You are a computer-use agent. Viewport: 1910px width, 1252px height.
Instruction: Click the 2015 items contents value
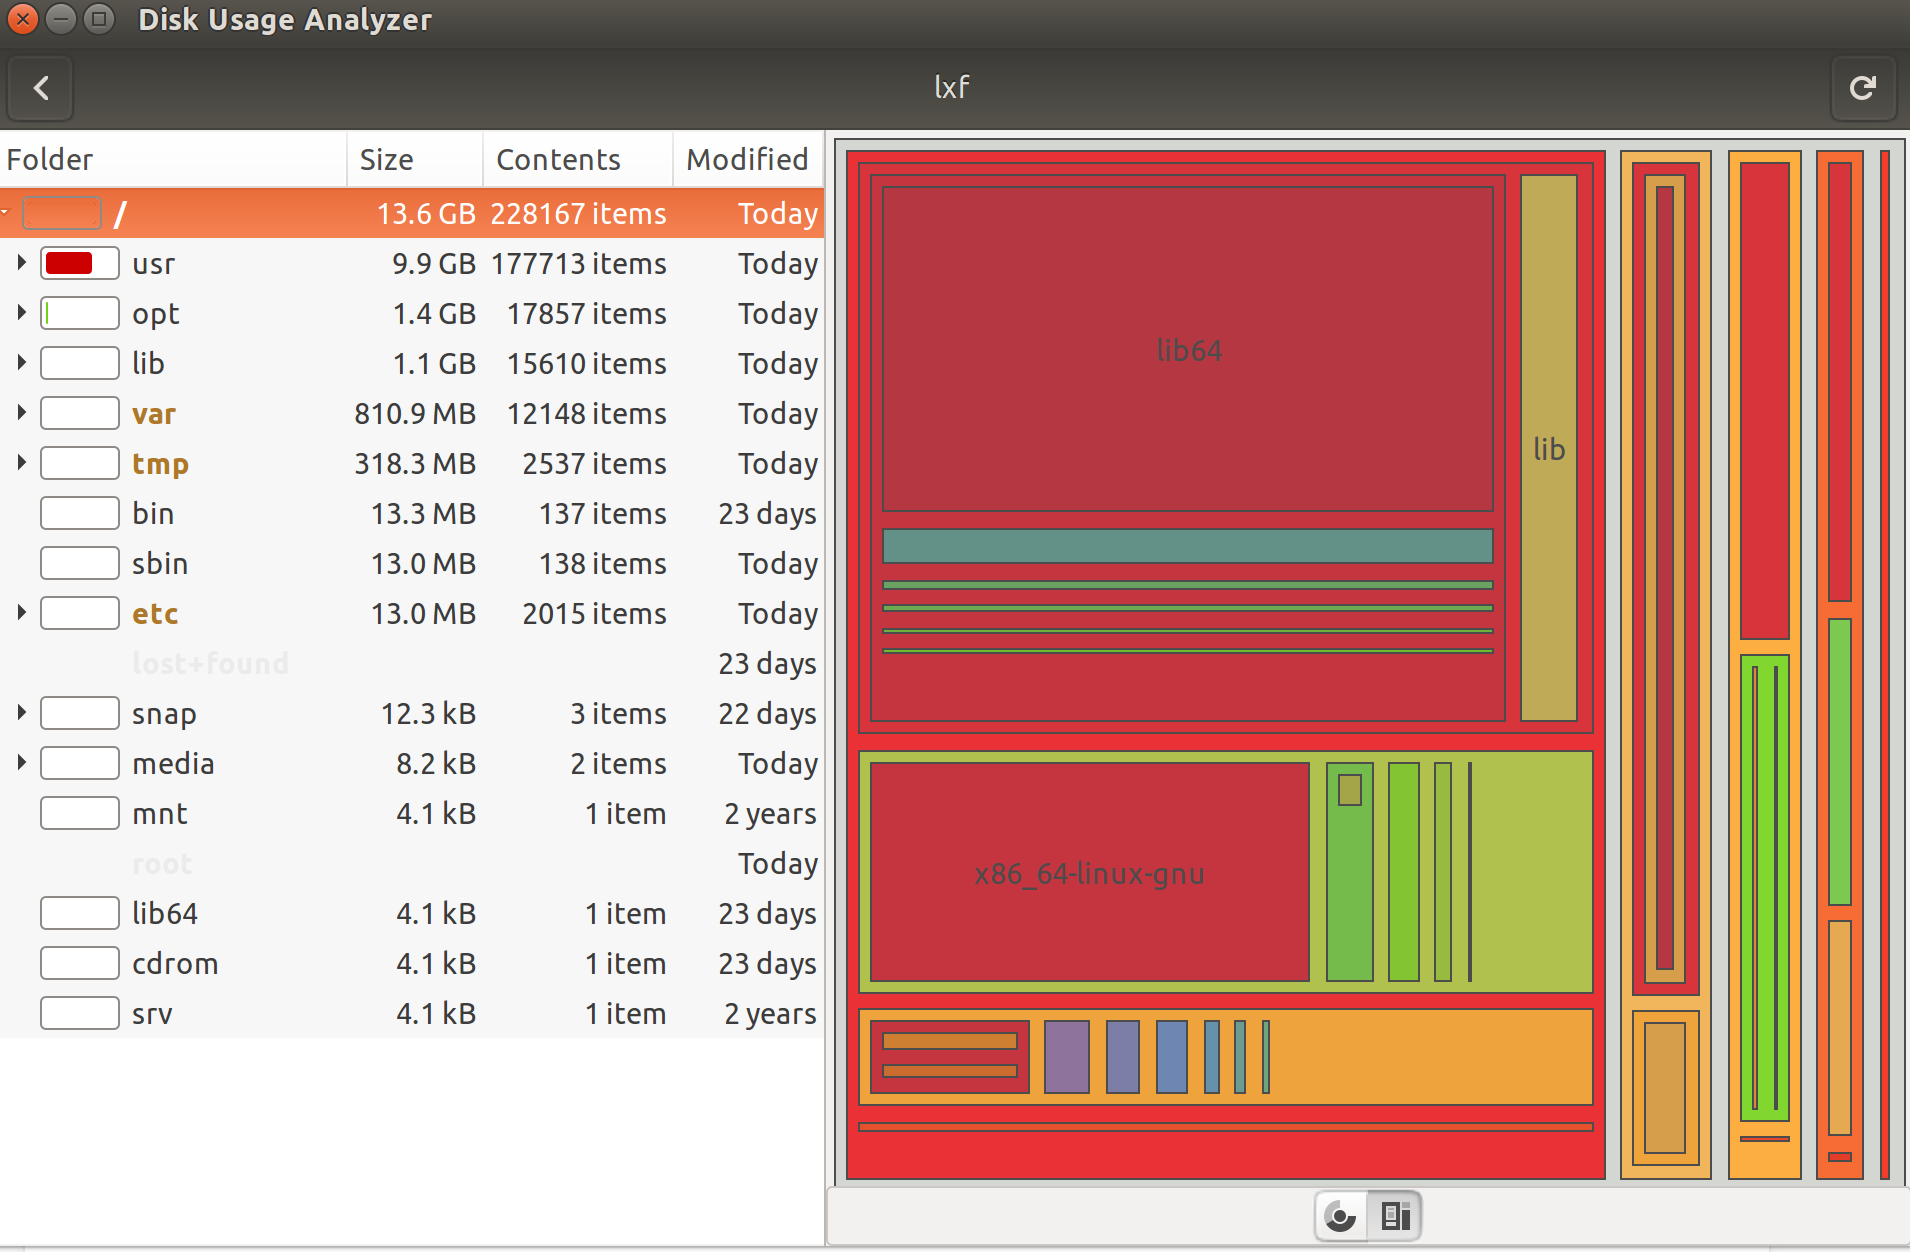point(594,614)
